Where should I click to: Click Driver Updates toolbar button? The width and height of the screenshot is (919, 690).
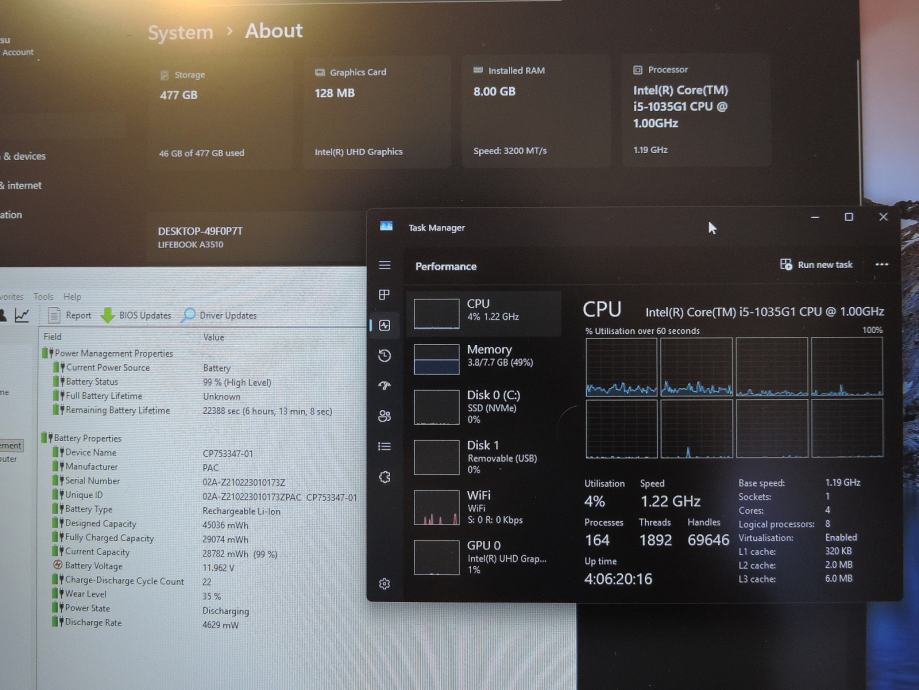[x=219, y=315]
